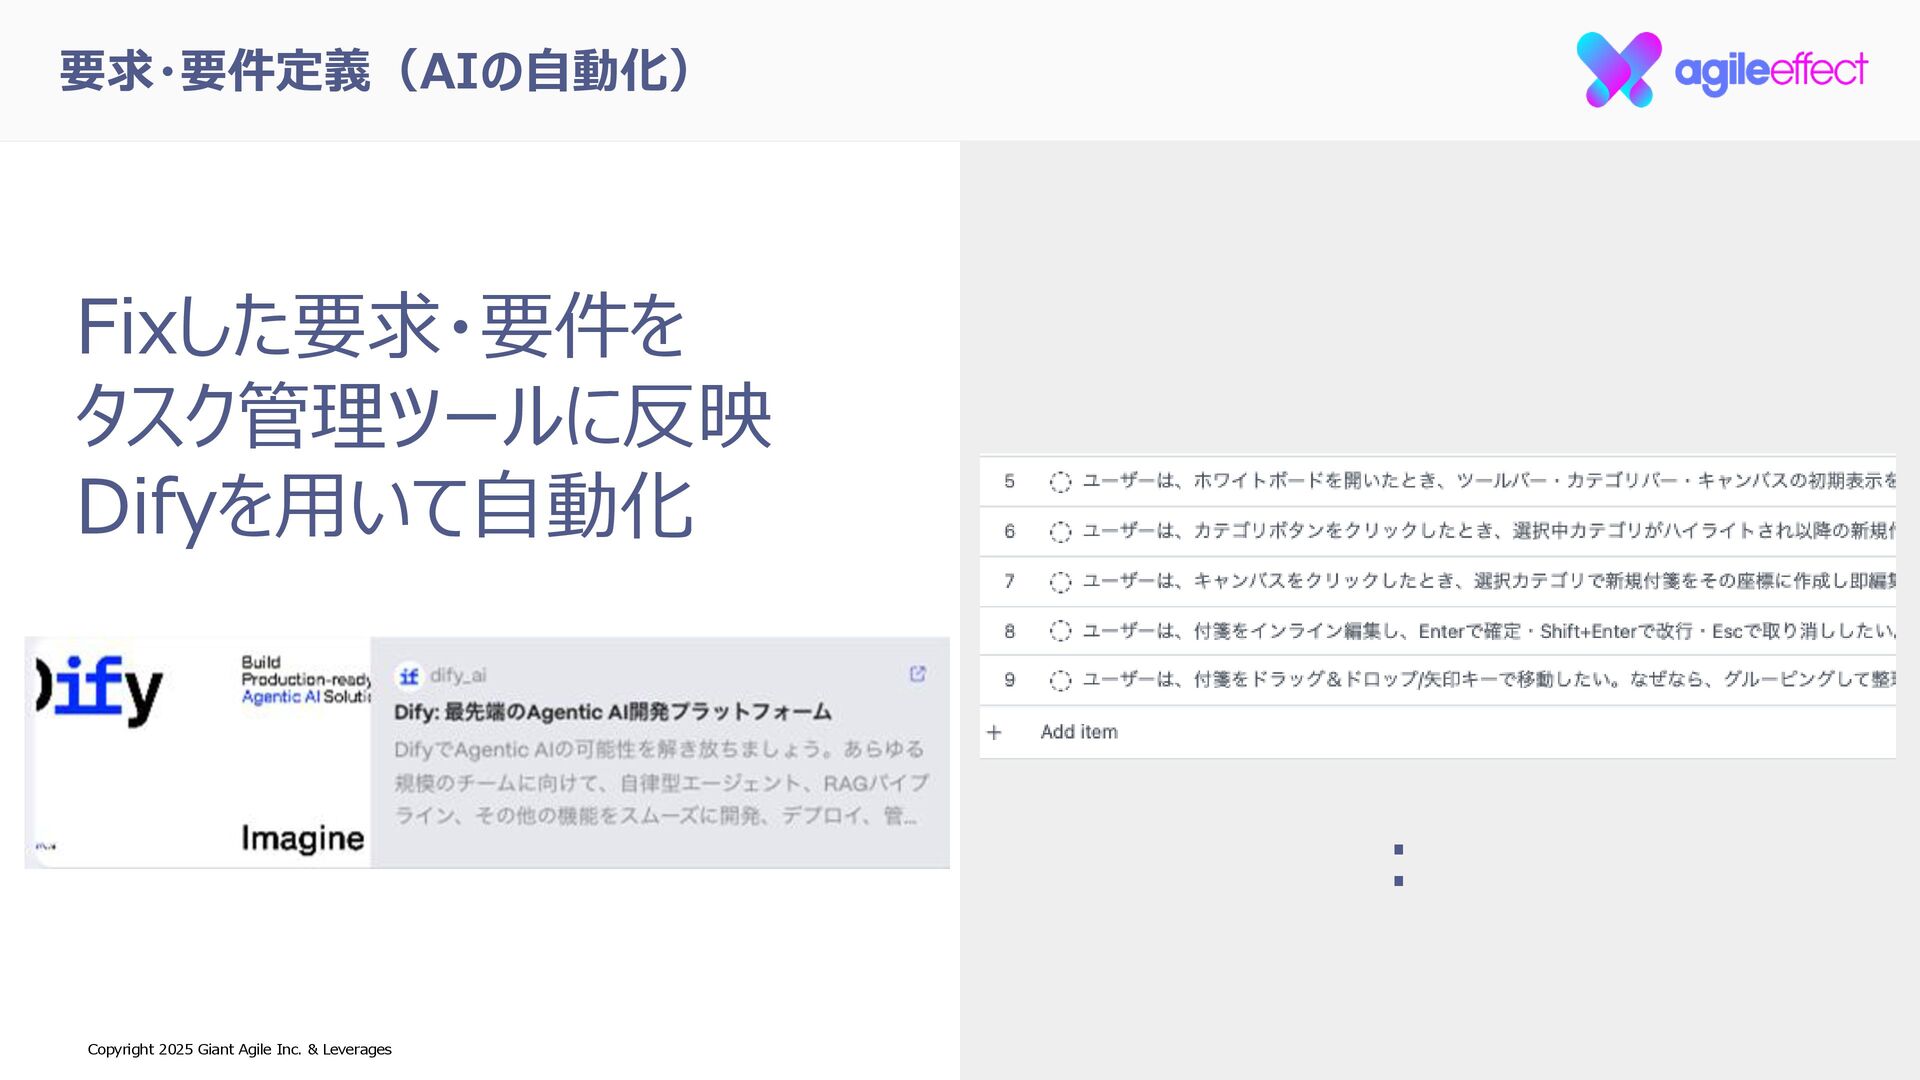
Task: Click the status circle icon on row 8
Action: (1060, 631)
